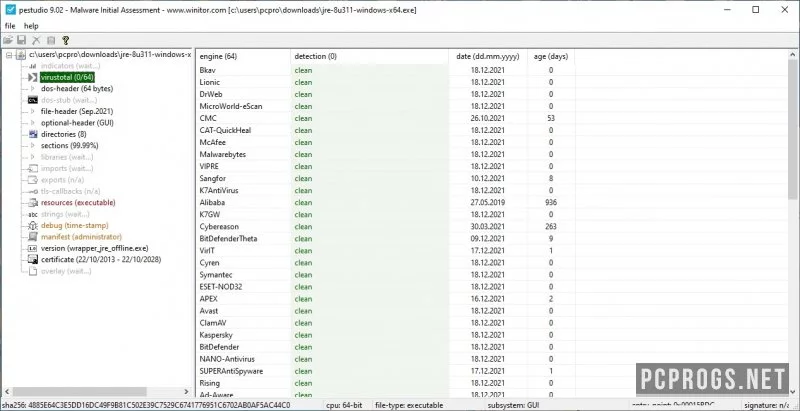800x411 pixels.
Task: Click the tree panel scroll right arrow
Action: [x=186, y=392]
